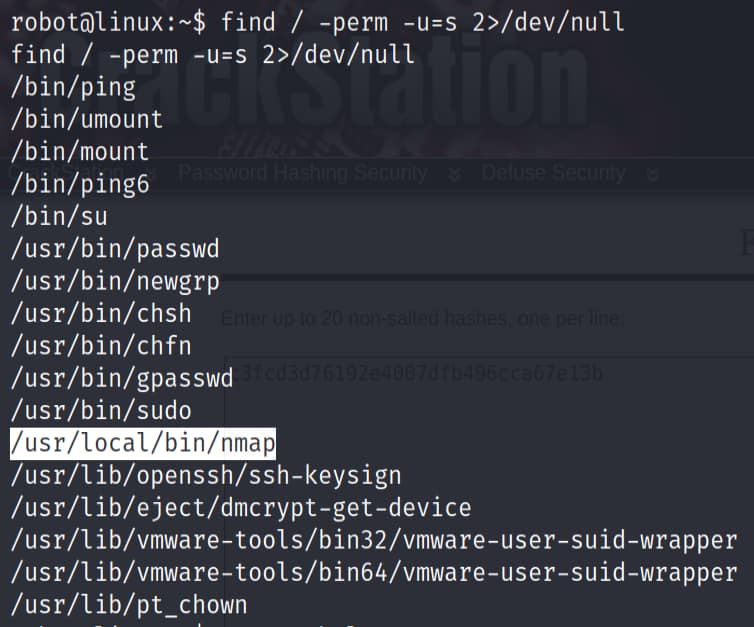Click the /usr/bin/passwd path
Screen dimensions: 754x627
(x=115, y=248)
